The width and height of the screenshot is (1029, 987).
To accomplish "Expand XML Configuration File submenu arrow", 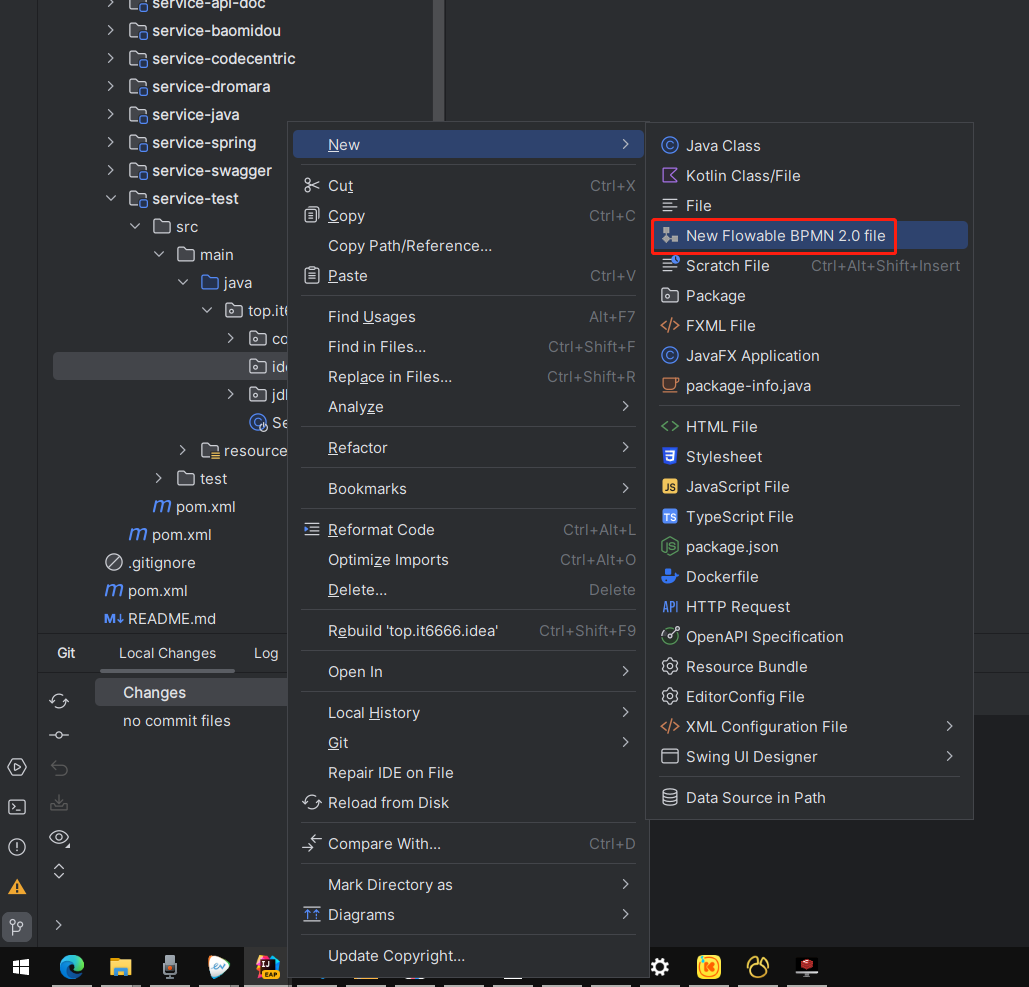I will click(950, 726).
